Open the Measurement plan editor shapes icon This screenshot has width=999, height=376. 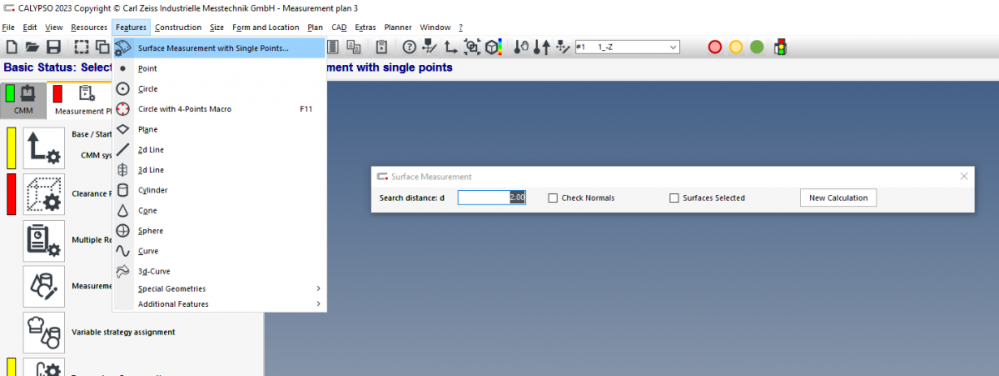click(44, 287)
